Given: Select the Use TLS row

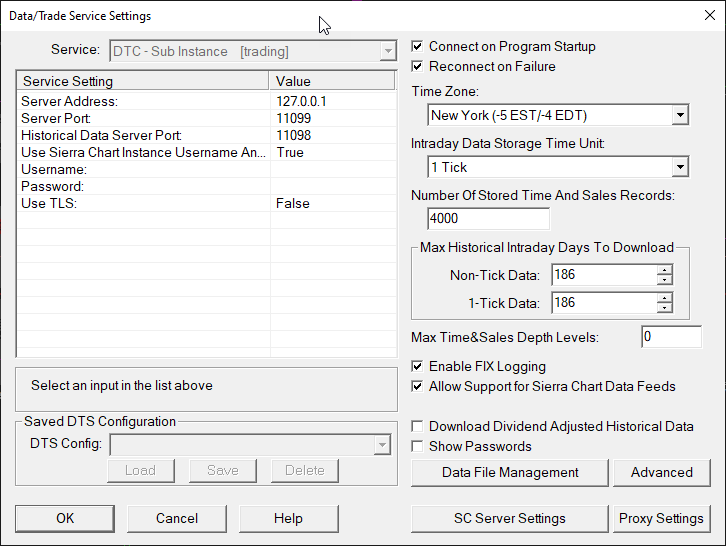Looking at the screenshot, I should pos(207,203).
